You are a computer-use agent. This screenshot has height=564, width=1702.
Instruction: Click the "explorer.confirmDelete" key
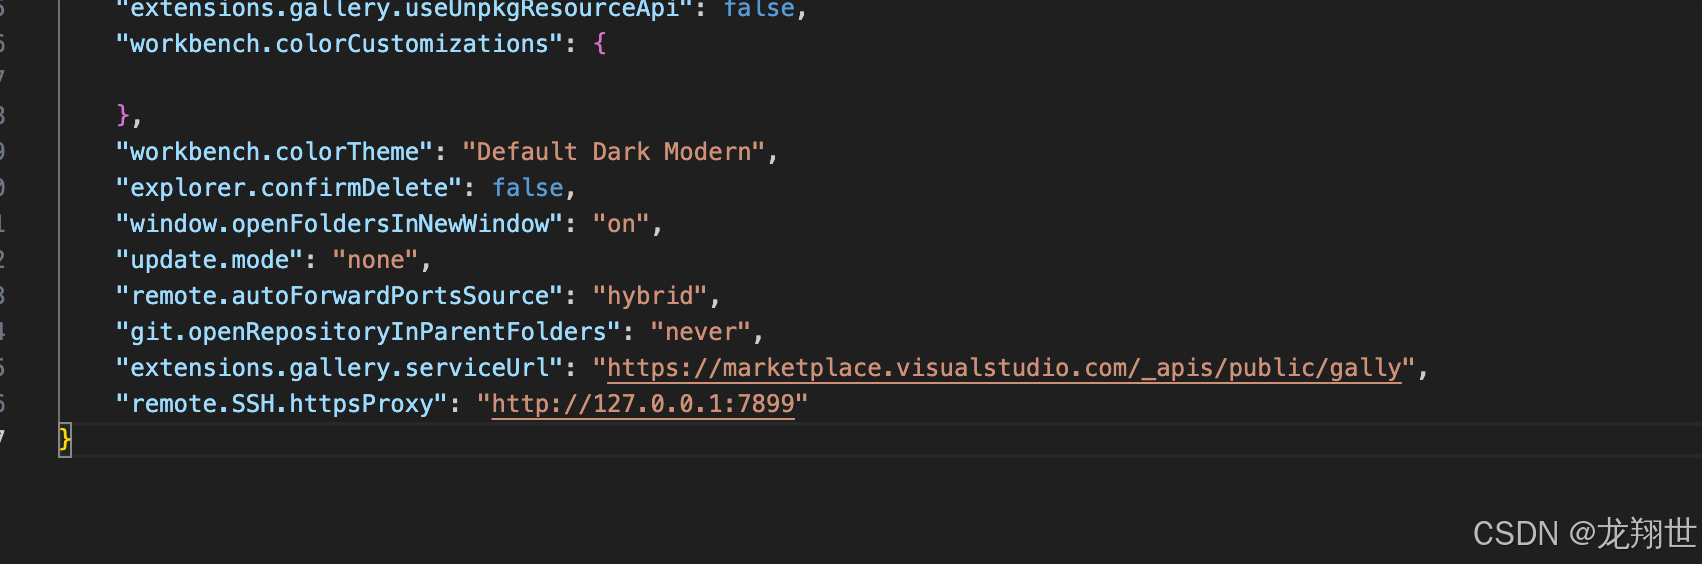pos(289,188)
